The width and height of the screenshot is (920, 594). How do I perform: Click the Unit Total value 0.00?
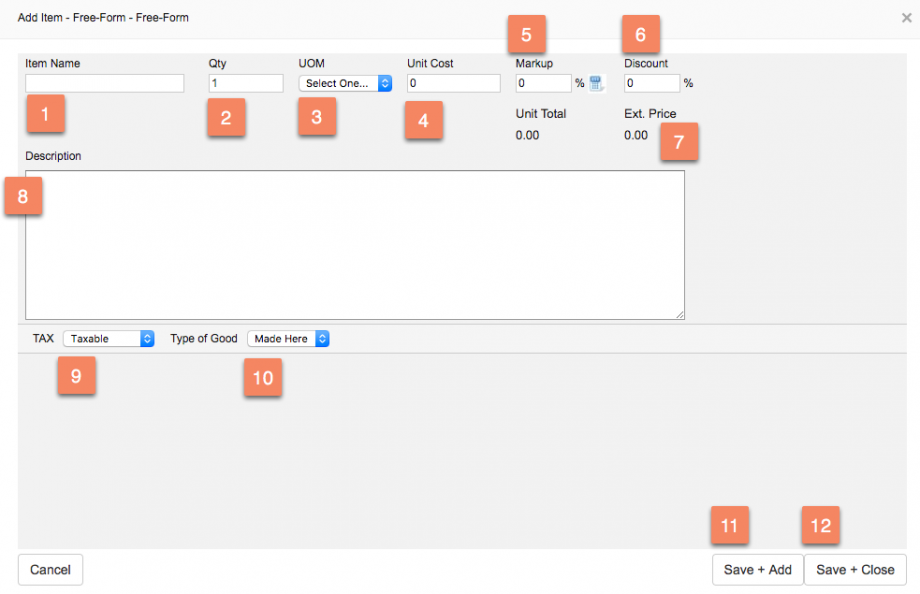tap(527, 135)
